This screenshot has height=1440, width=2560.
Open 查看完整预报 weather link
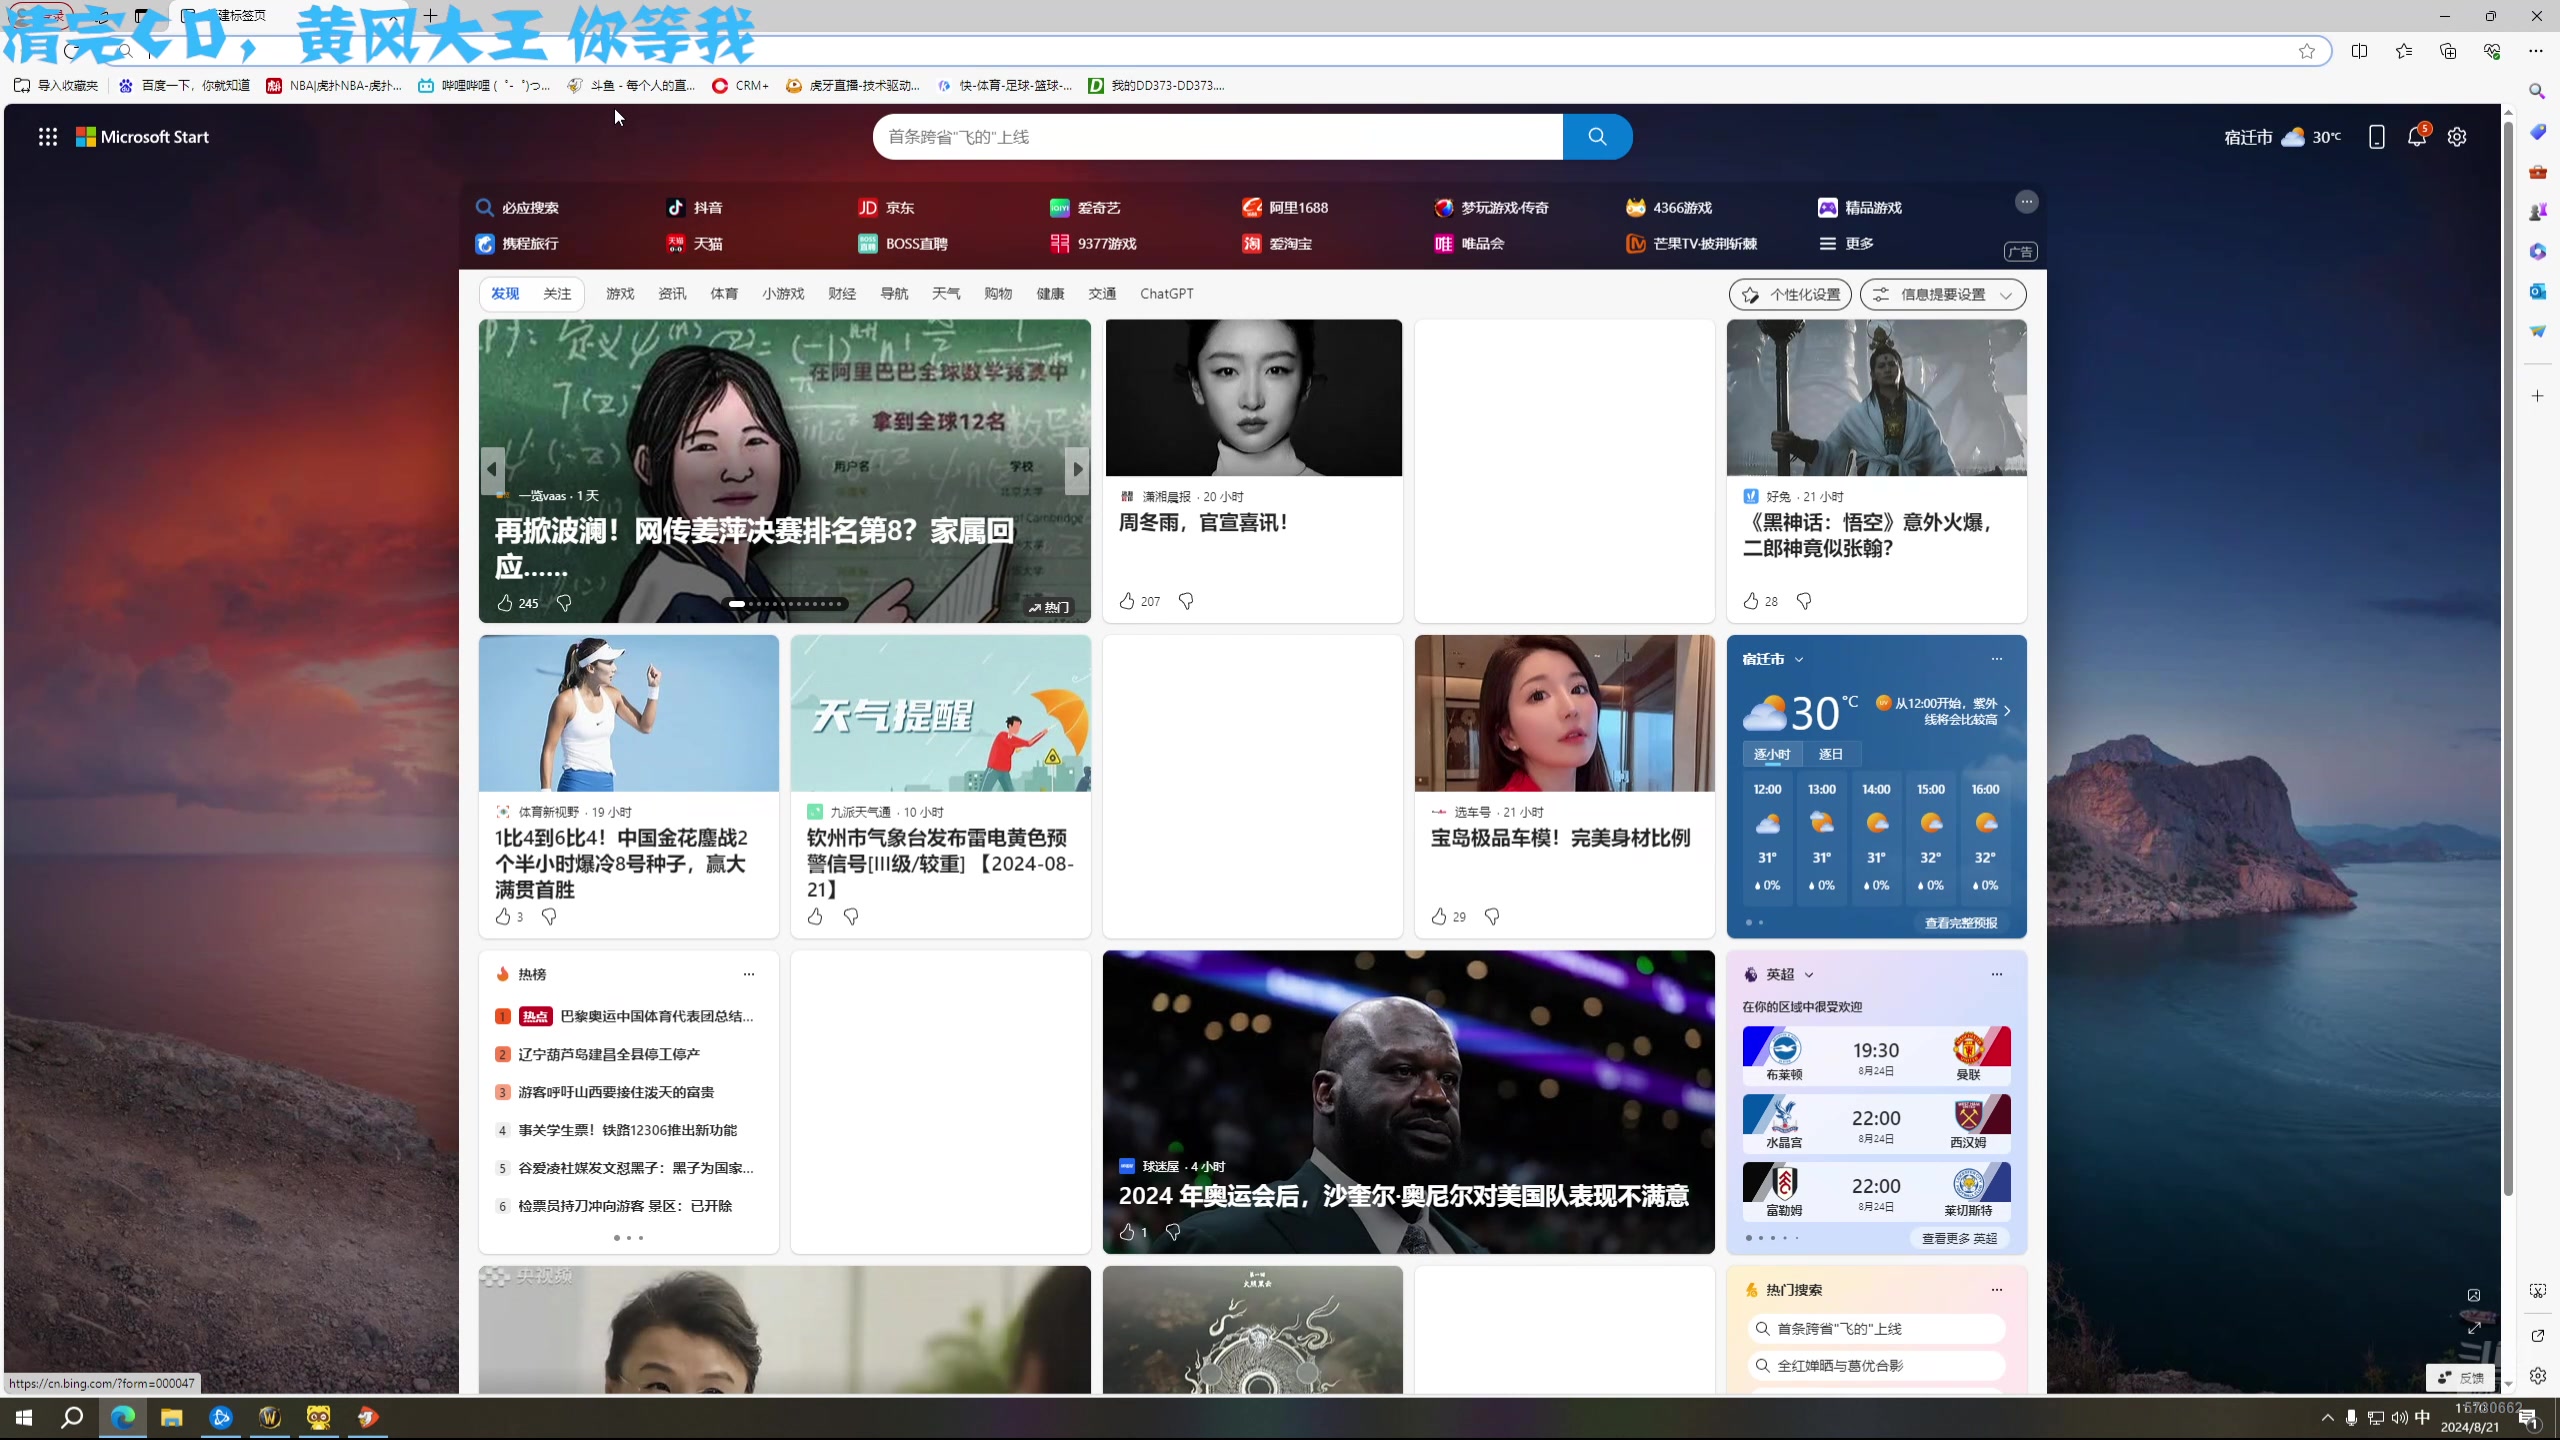coord(1961,923)
